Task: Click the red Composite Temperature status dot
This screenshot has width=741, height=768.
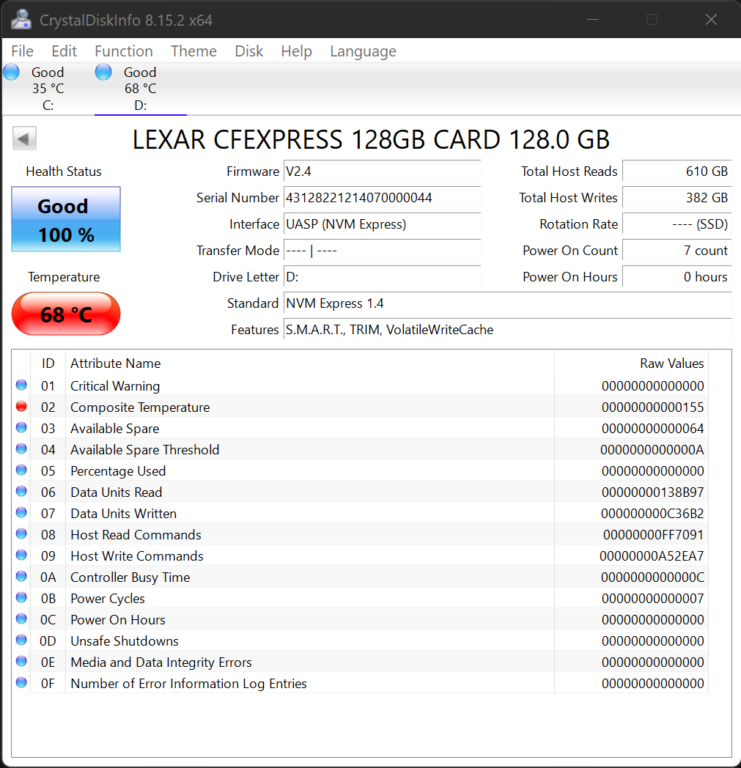Action: pos(22,407)
